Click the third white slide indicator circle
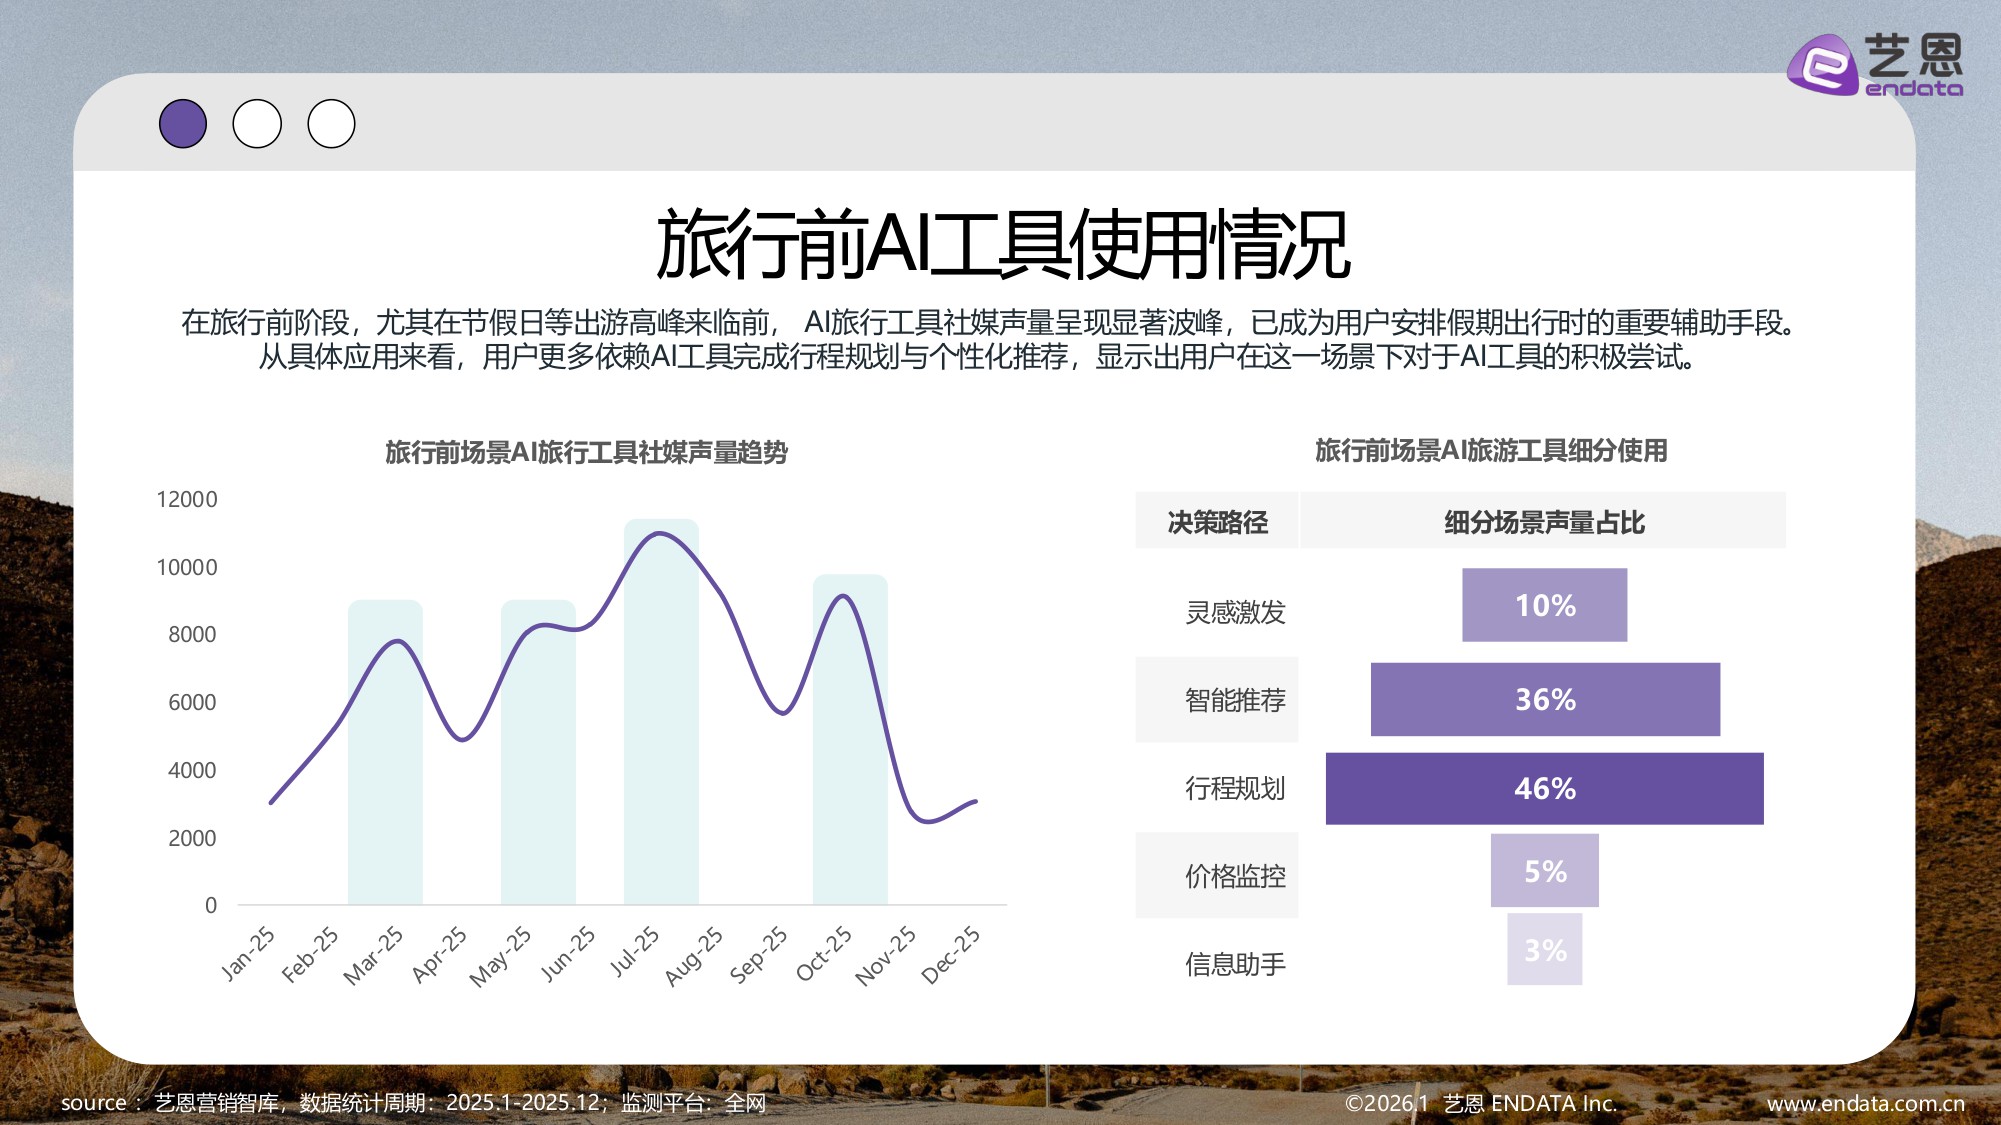This screenshot has height=1125, width=2001. click(330, 122)
